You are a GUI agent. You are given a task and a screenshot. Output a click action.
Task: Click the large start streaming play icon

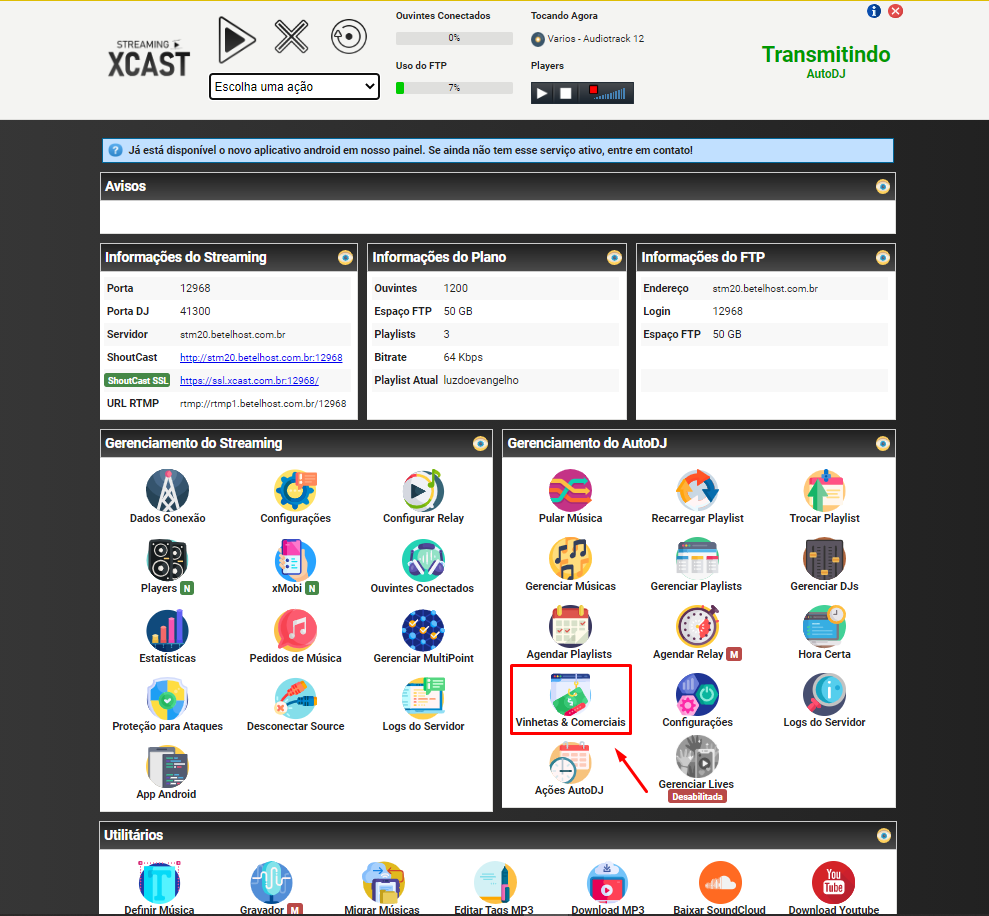point(237,38)
